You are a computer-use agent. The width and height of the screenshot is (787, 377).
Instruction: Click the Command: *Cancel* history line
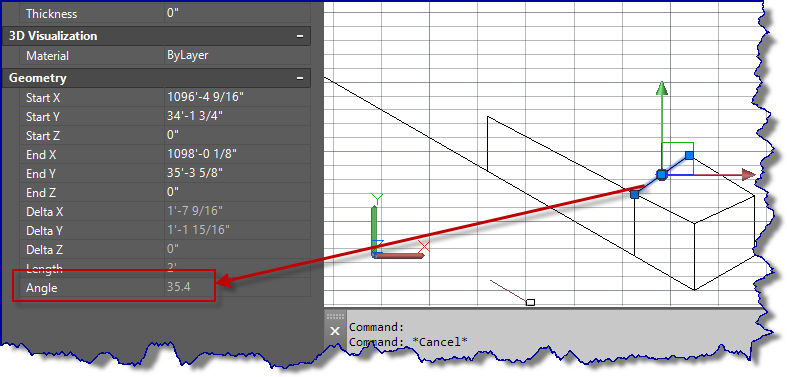(409, 342)
